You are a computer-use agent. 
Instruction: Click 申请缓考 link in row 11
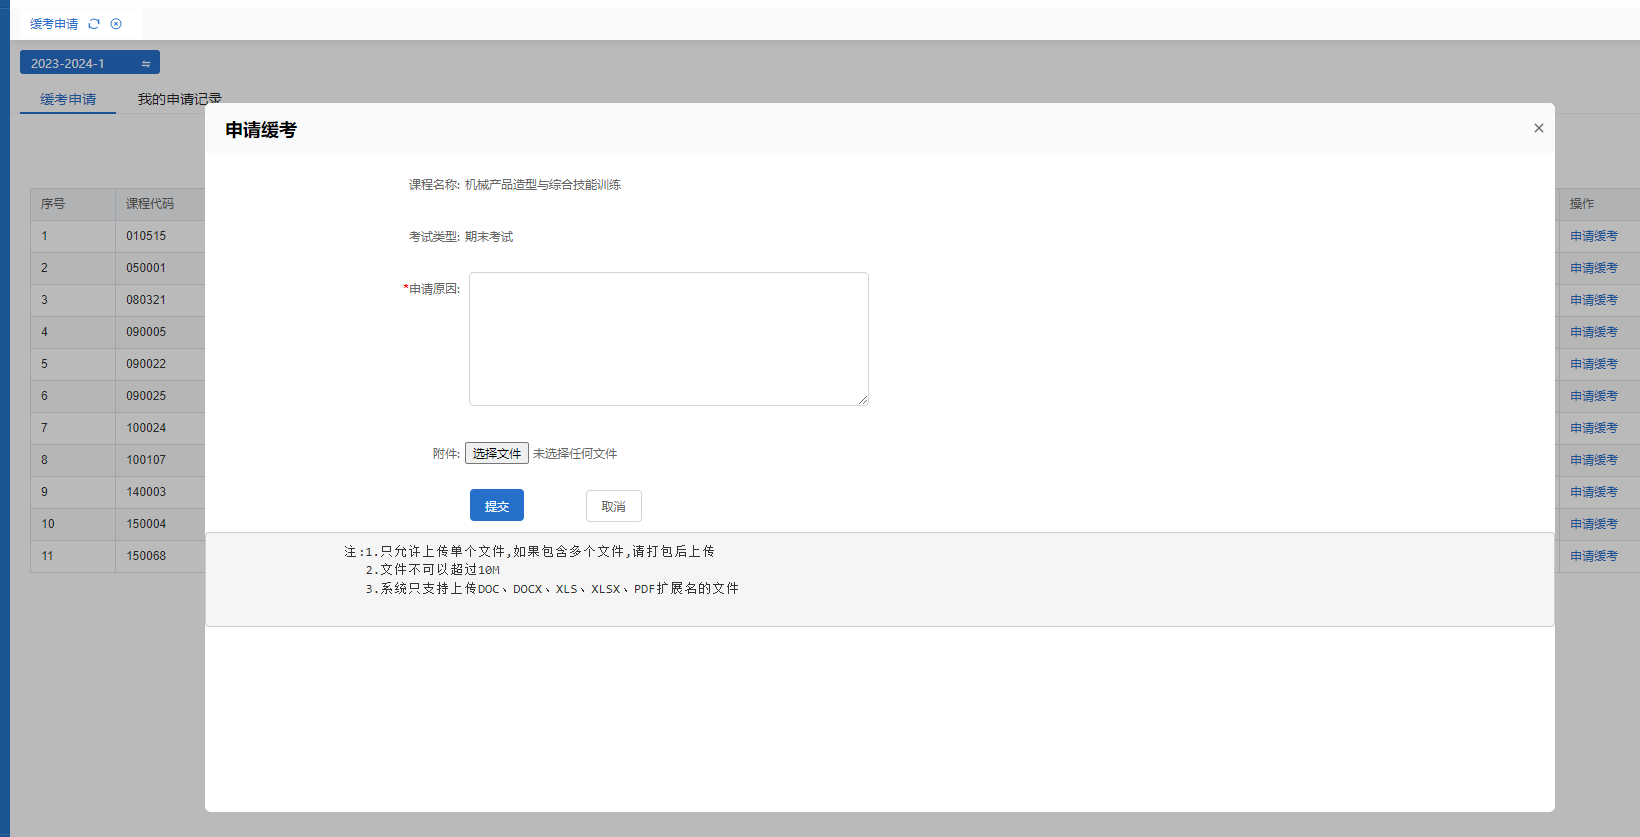(x=1593, y=556)
